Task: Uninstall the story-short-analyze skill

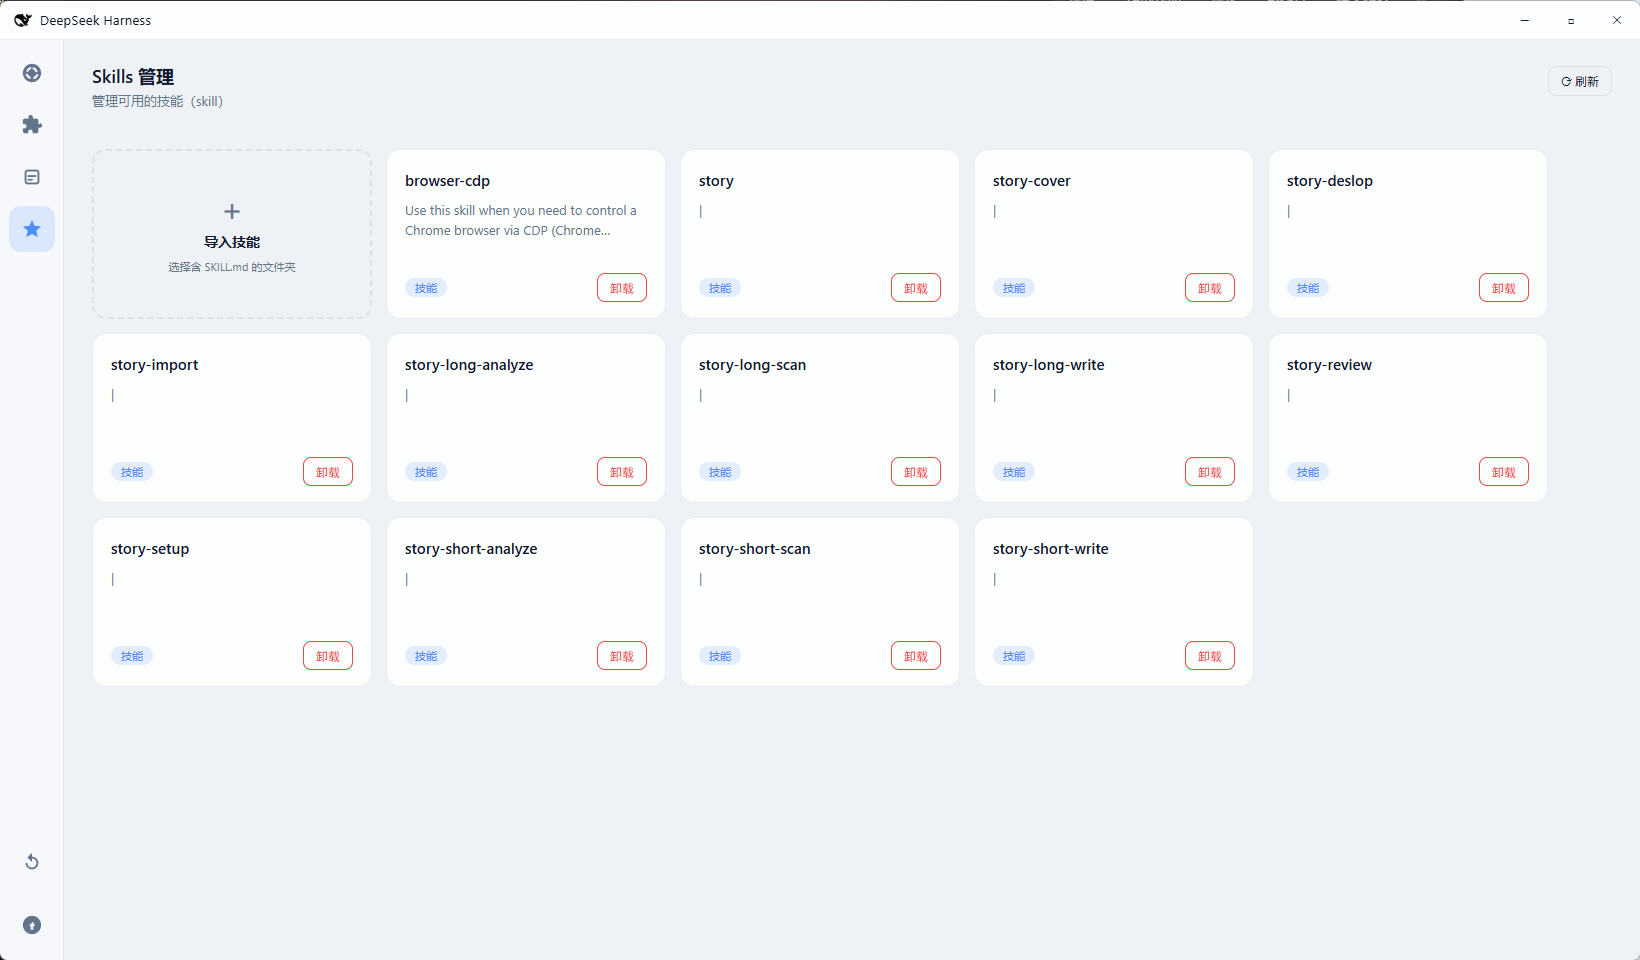Action: 622,656
